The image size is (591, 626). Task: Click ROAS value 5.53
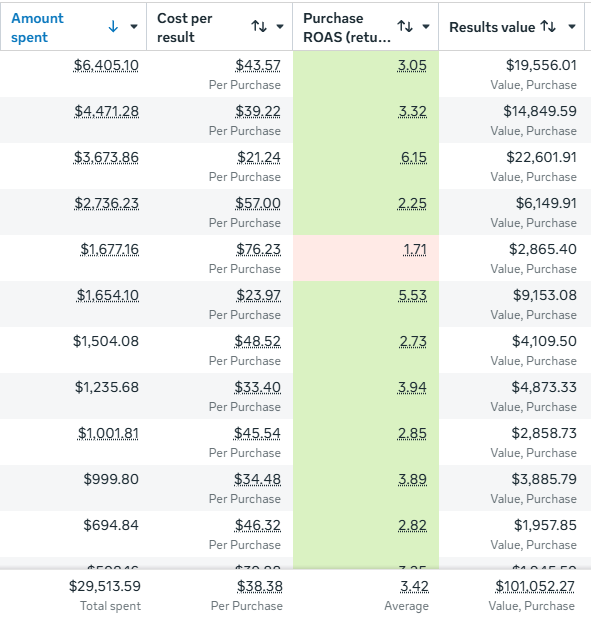click(x=413, y=295)
